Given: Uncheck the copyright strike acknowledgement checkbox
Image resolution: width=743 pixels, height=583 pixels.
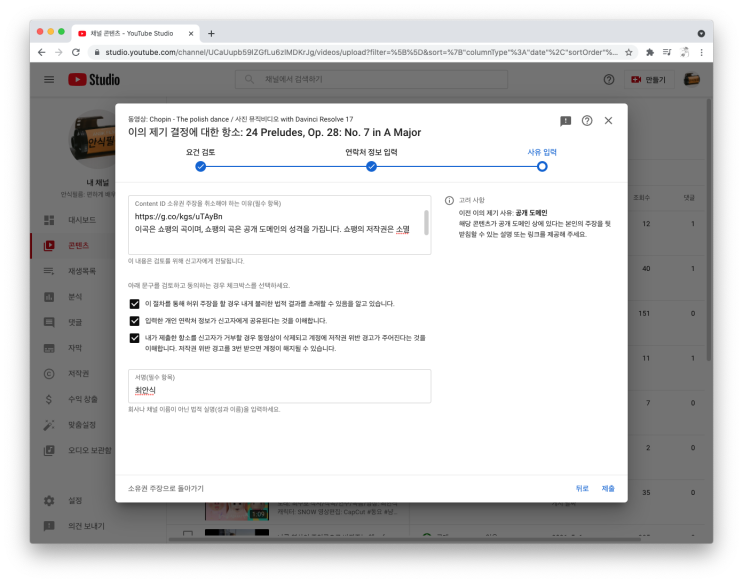Looking at the screenshot, I should pos(135,338).
